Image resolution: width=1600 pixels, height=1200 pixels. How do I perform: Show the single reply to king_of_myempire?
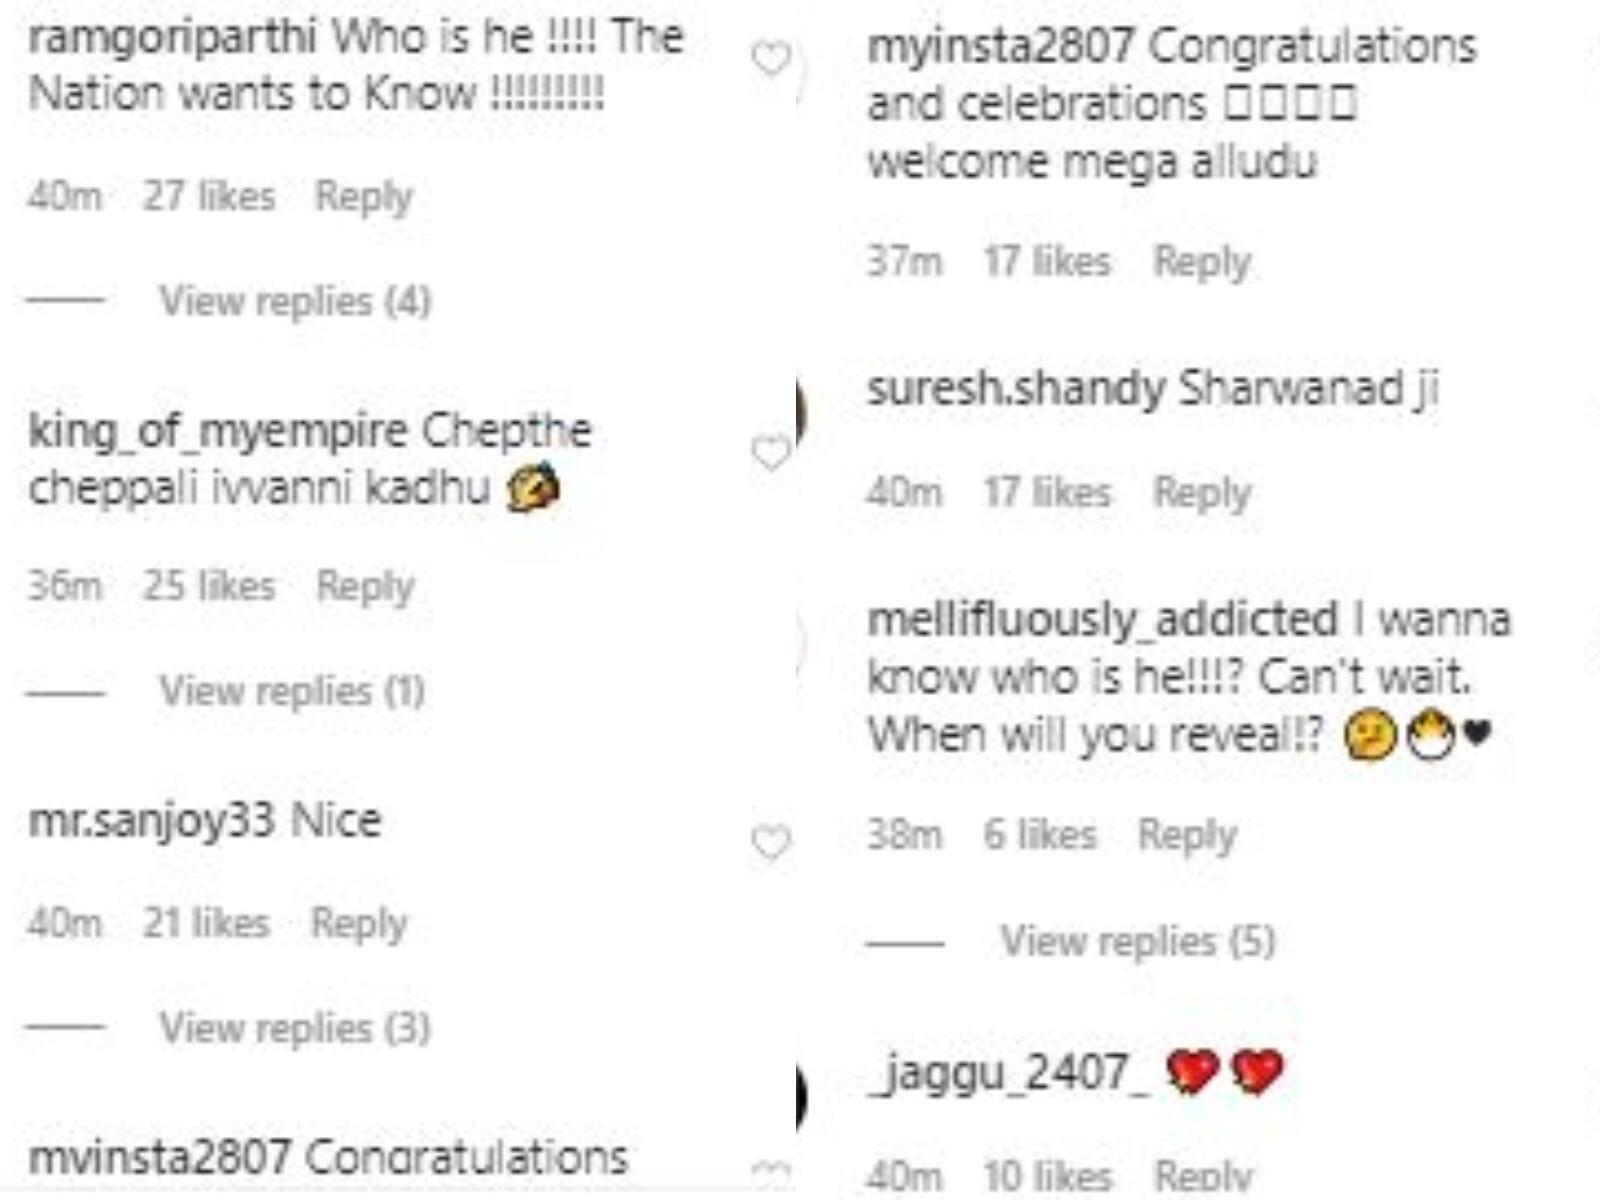pos(292,691)
